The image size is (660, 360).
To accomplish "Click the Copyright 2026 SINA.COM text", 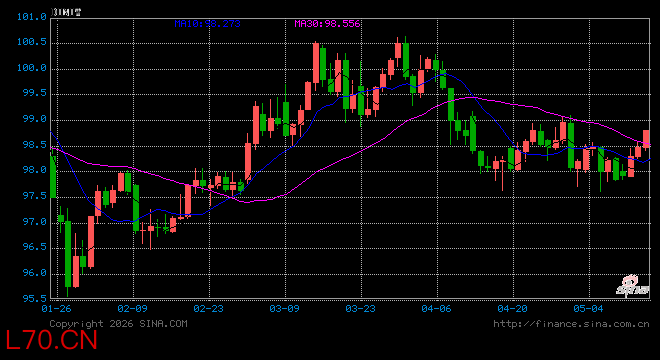I will 118,324.
